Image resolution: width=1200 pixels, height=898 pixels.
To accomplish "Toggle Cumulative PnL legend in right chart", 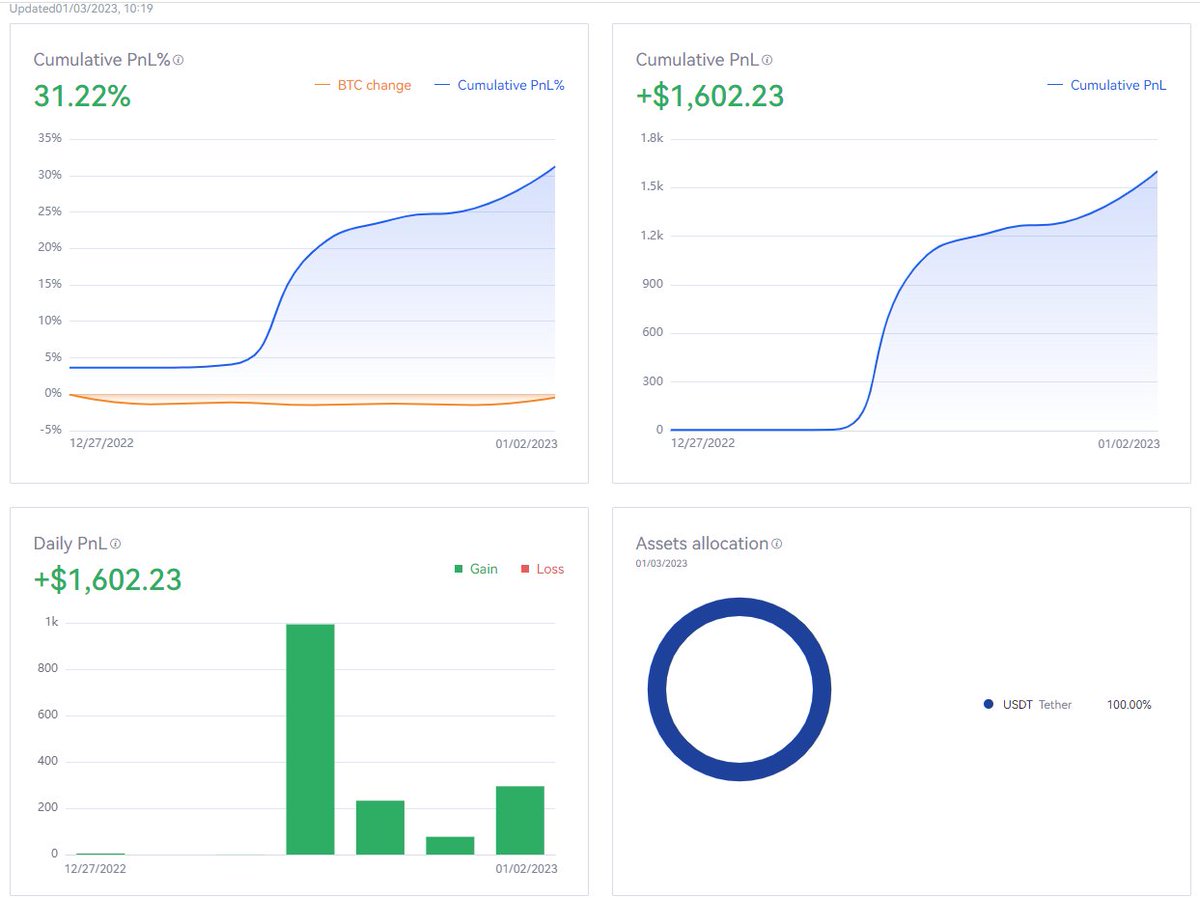I will [1107, 85].
